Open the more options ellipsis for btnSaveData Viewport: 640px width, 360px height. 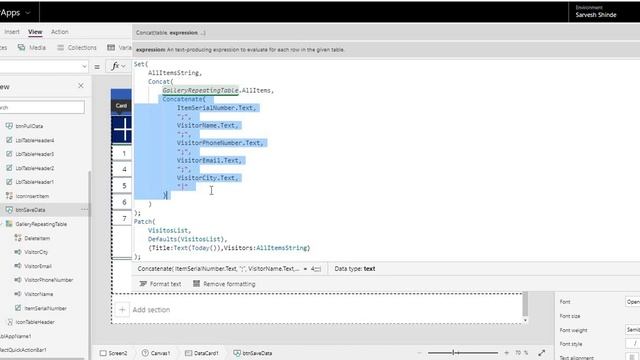pos(84,209)
